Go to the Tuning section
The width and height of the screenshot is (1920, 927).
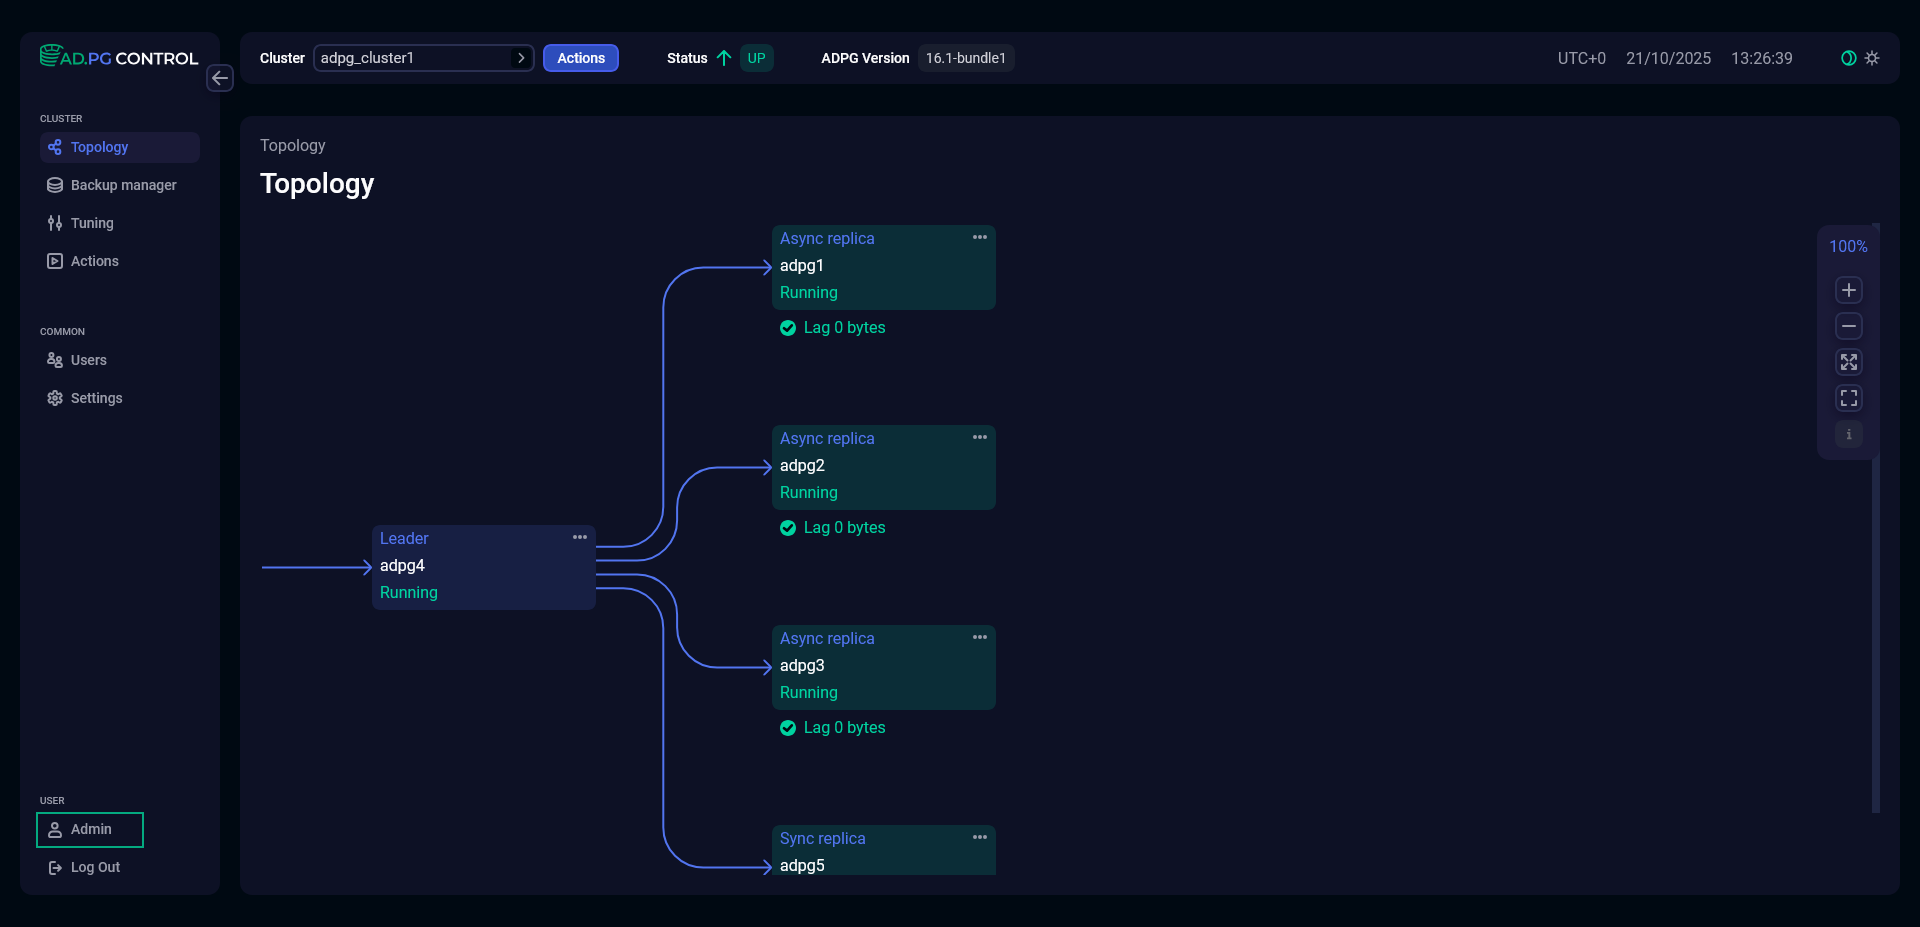pos(92,223)
